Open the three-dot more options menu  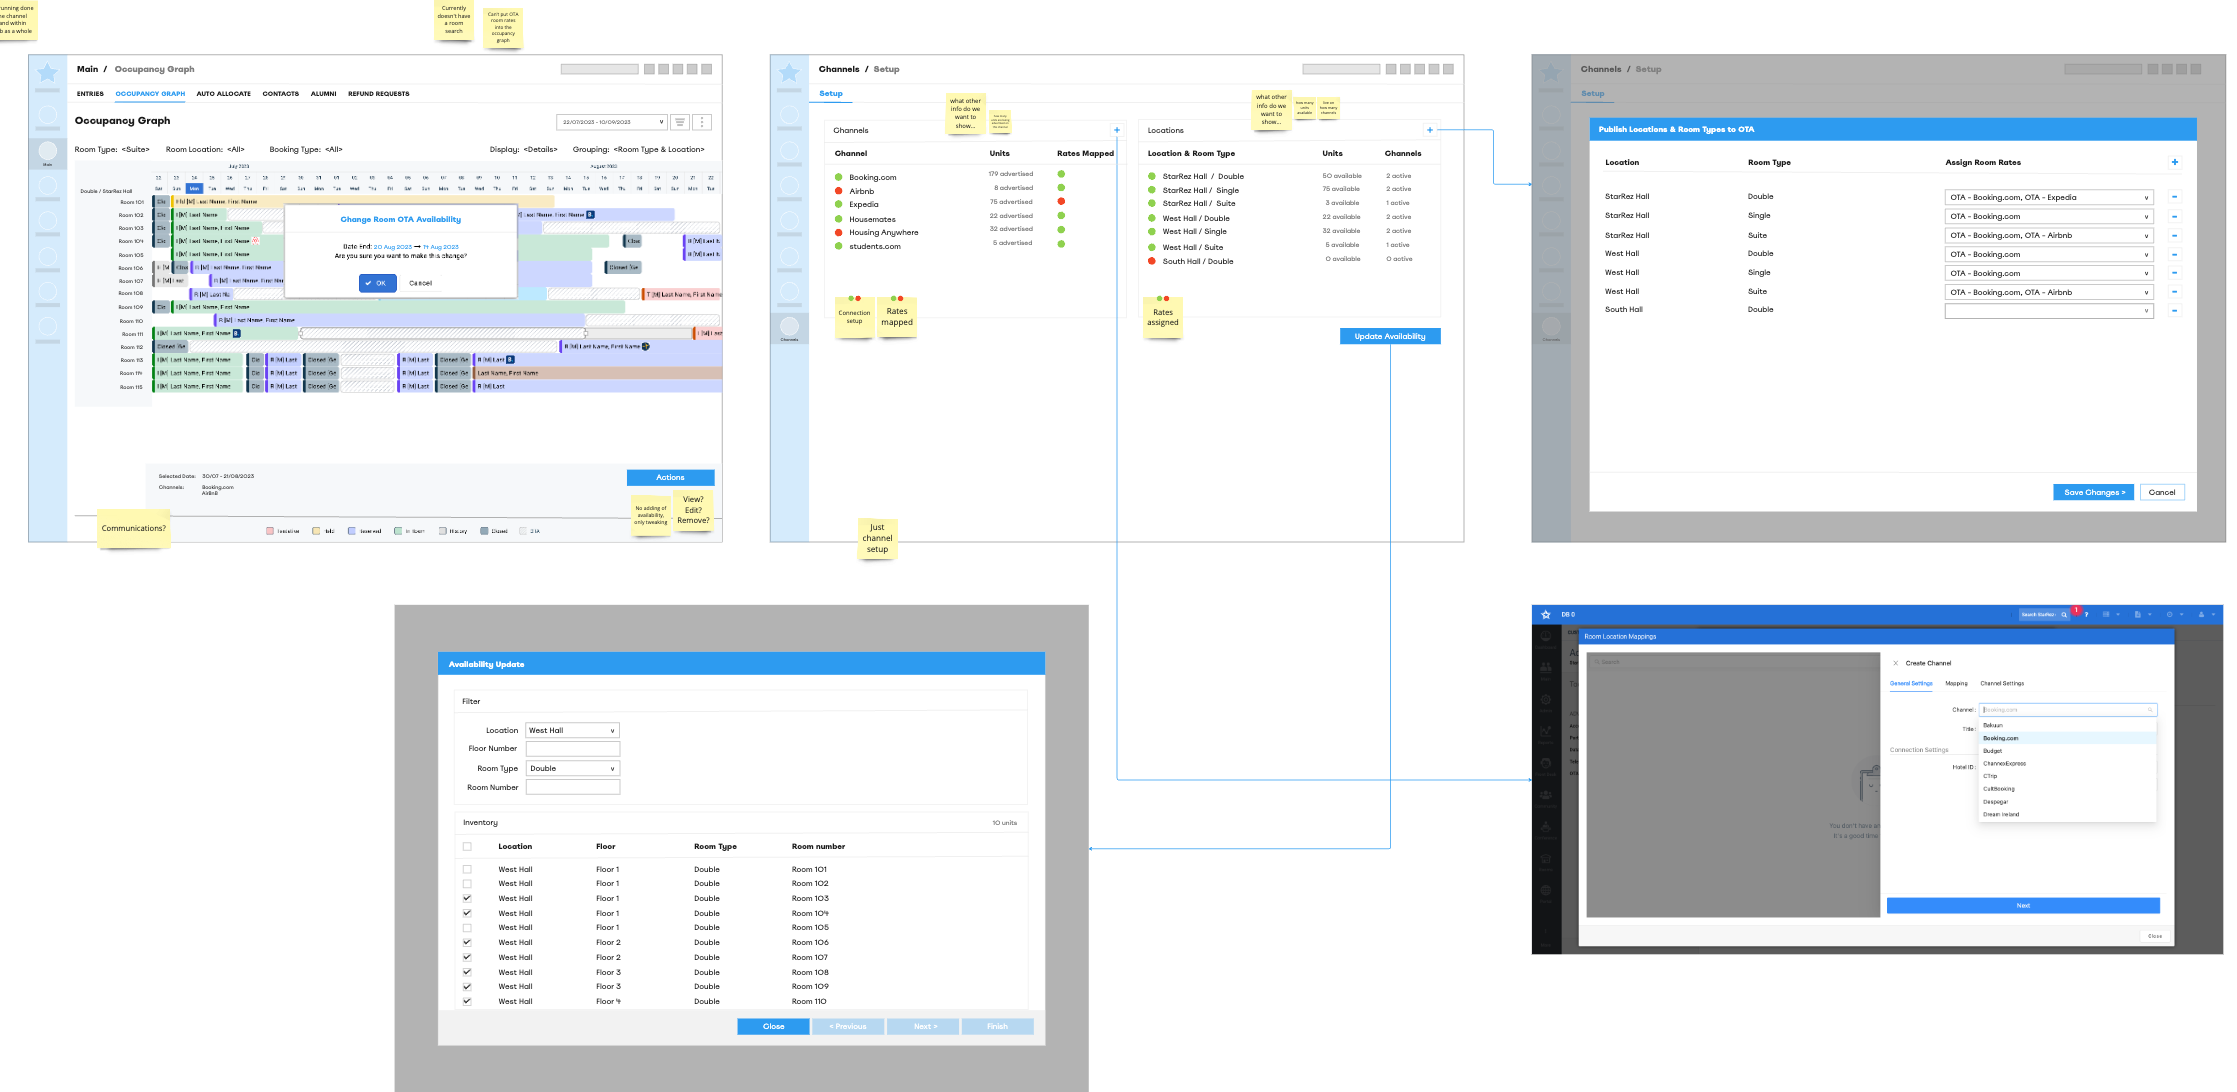click(702, 122)
